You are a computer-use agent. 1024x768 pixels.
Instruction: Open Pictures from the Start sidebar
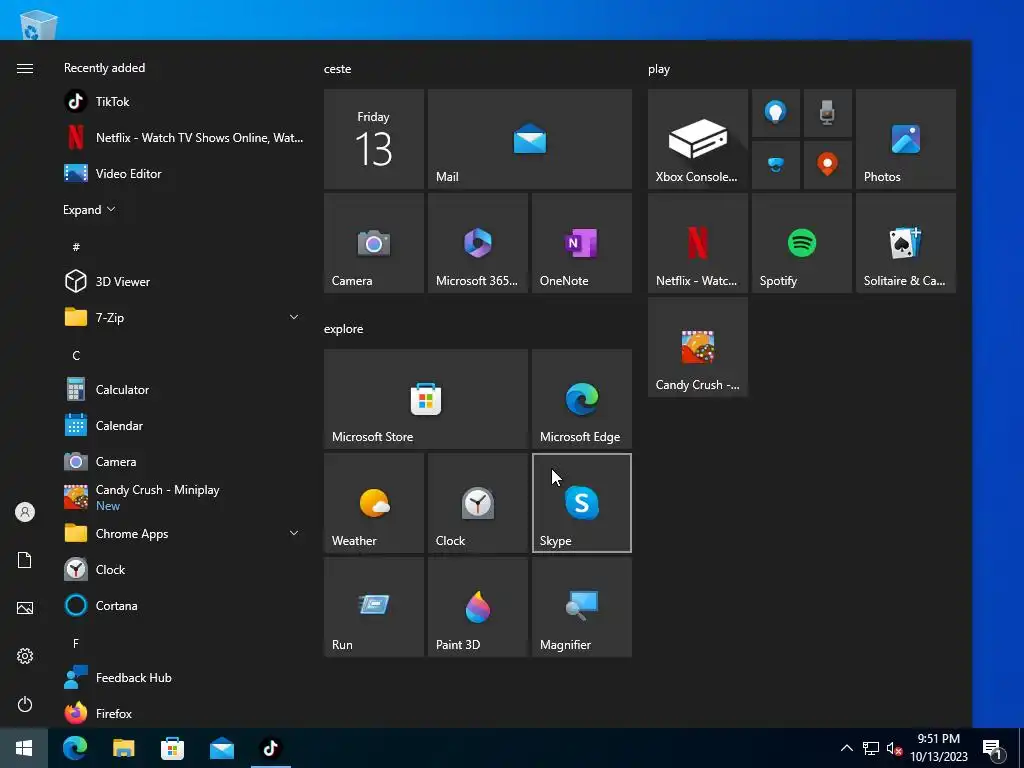click(25, 608)
